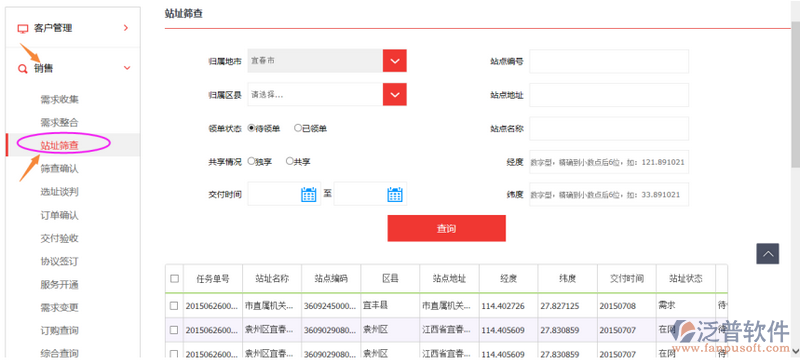The width and height of the screenshot is (800, 364).
Task: Click the back-to-top arrow icon
Action: click(767, 254)
